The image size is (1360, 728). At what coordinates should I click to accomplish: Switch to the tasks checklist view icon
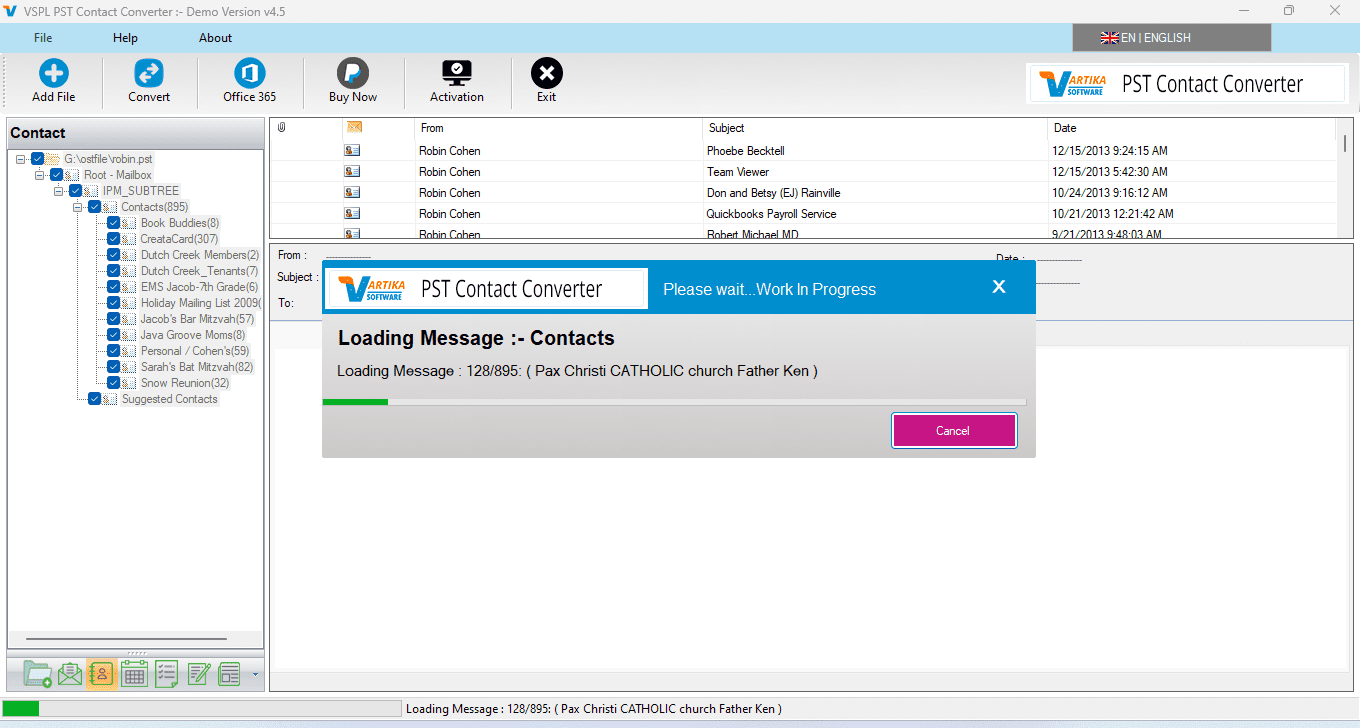pyautogui.click(x=166, y=675)
